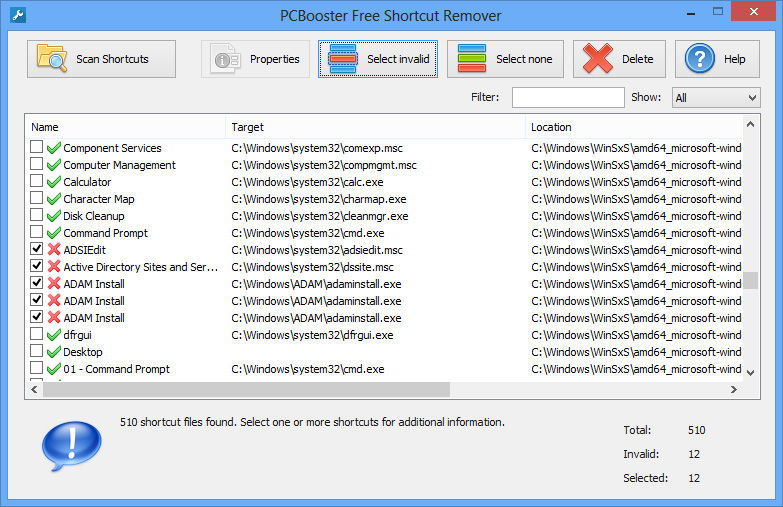The image size is (783, 507).
Task: Select target C:\Windows\system32\cleanmgr.exe
Action: click(320, 216)
